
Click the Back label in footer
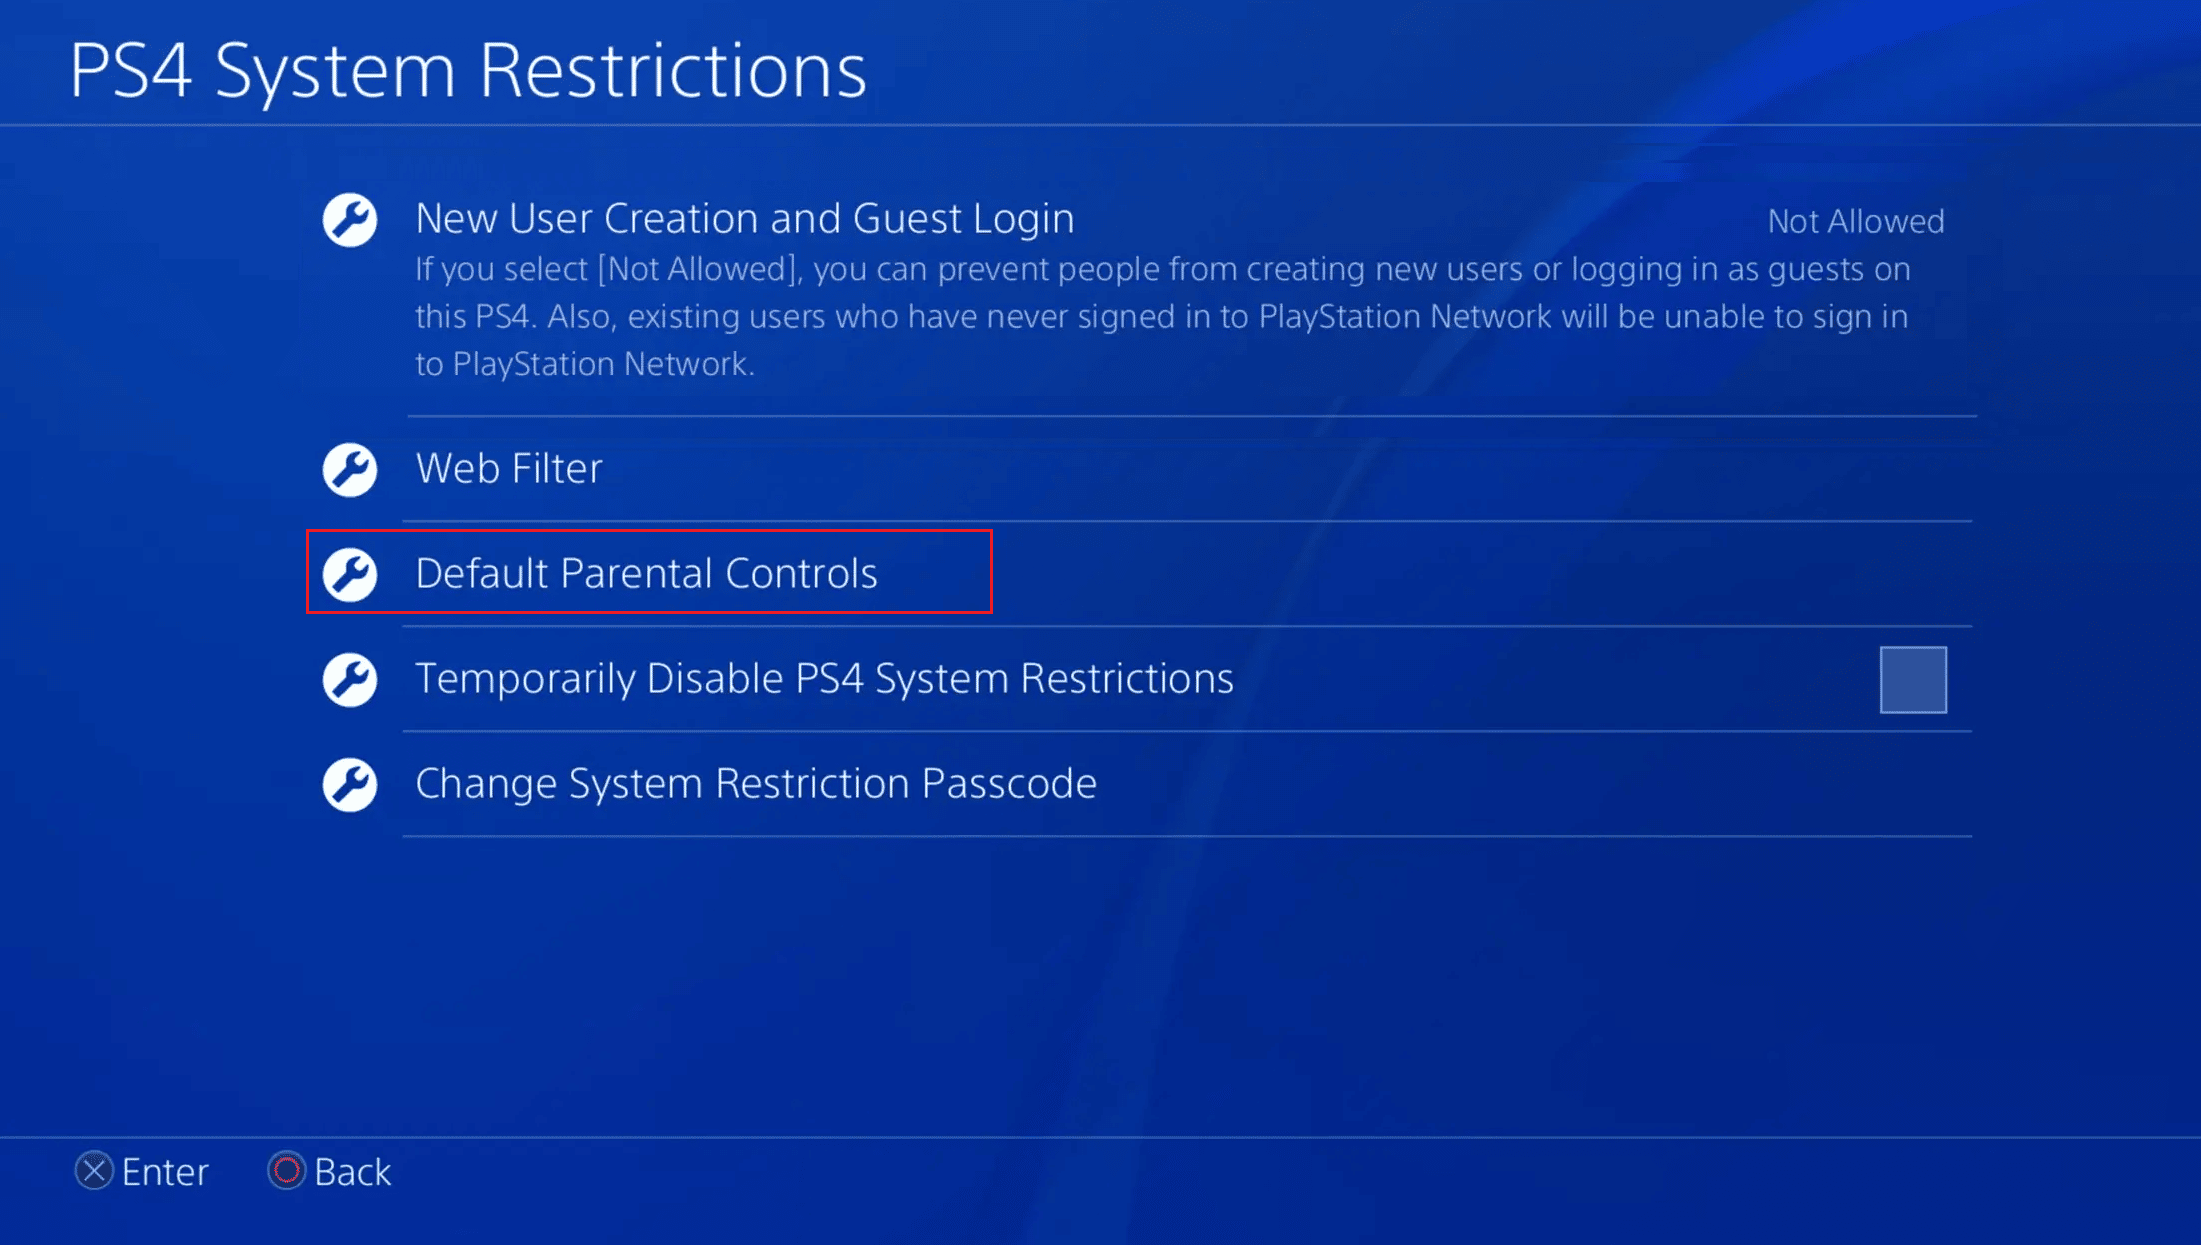point(352,1172)
